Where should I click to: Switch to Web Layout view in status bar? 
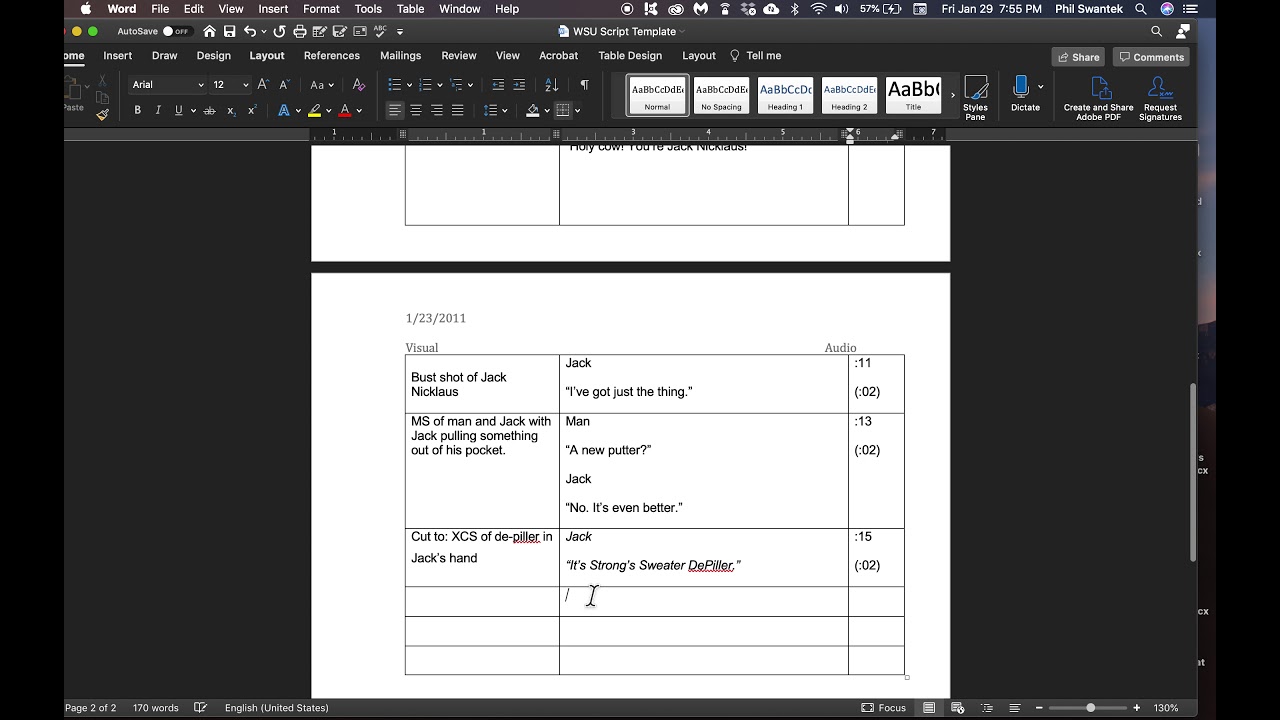958,708
